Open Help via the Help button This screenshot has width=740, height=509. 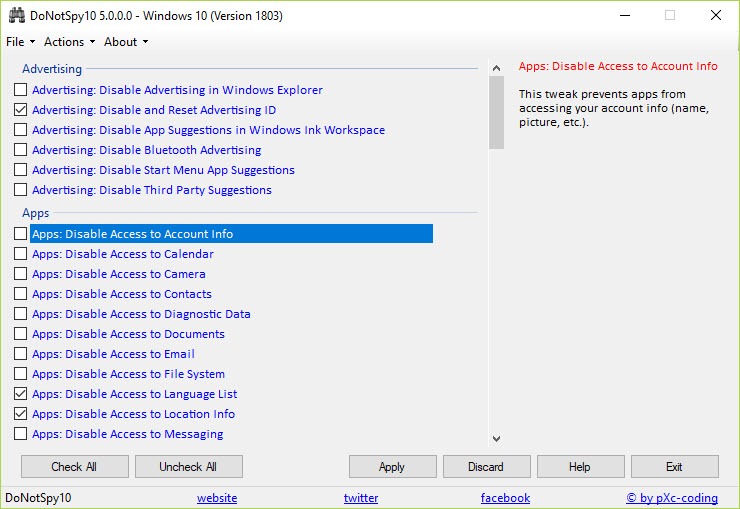[580, 467]
